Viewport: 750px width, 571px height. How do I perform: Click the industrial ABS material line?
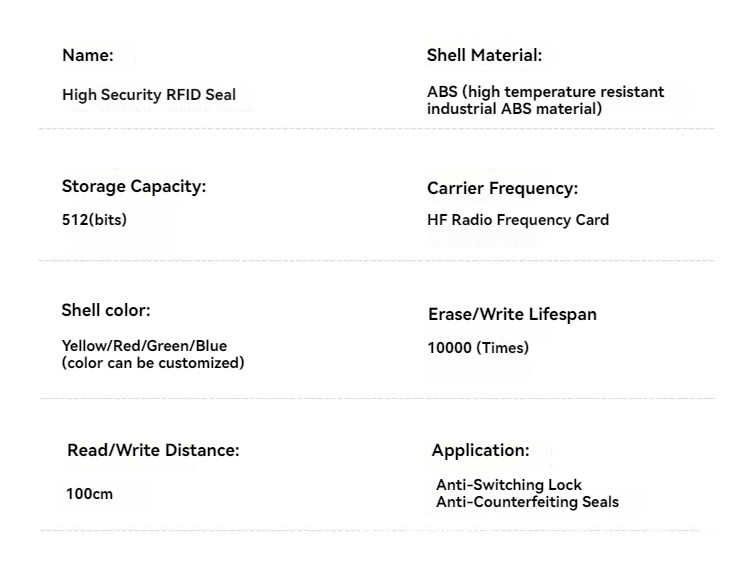coord(514,109)
